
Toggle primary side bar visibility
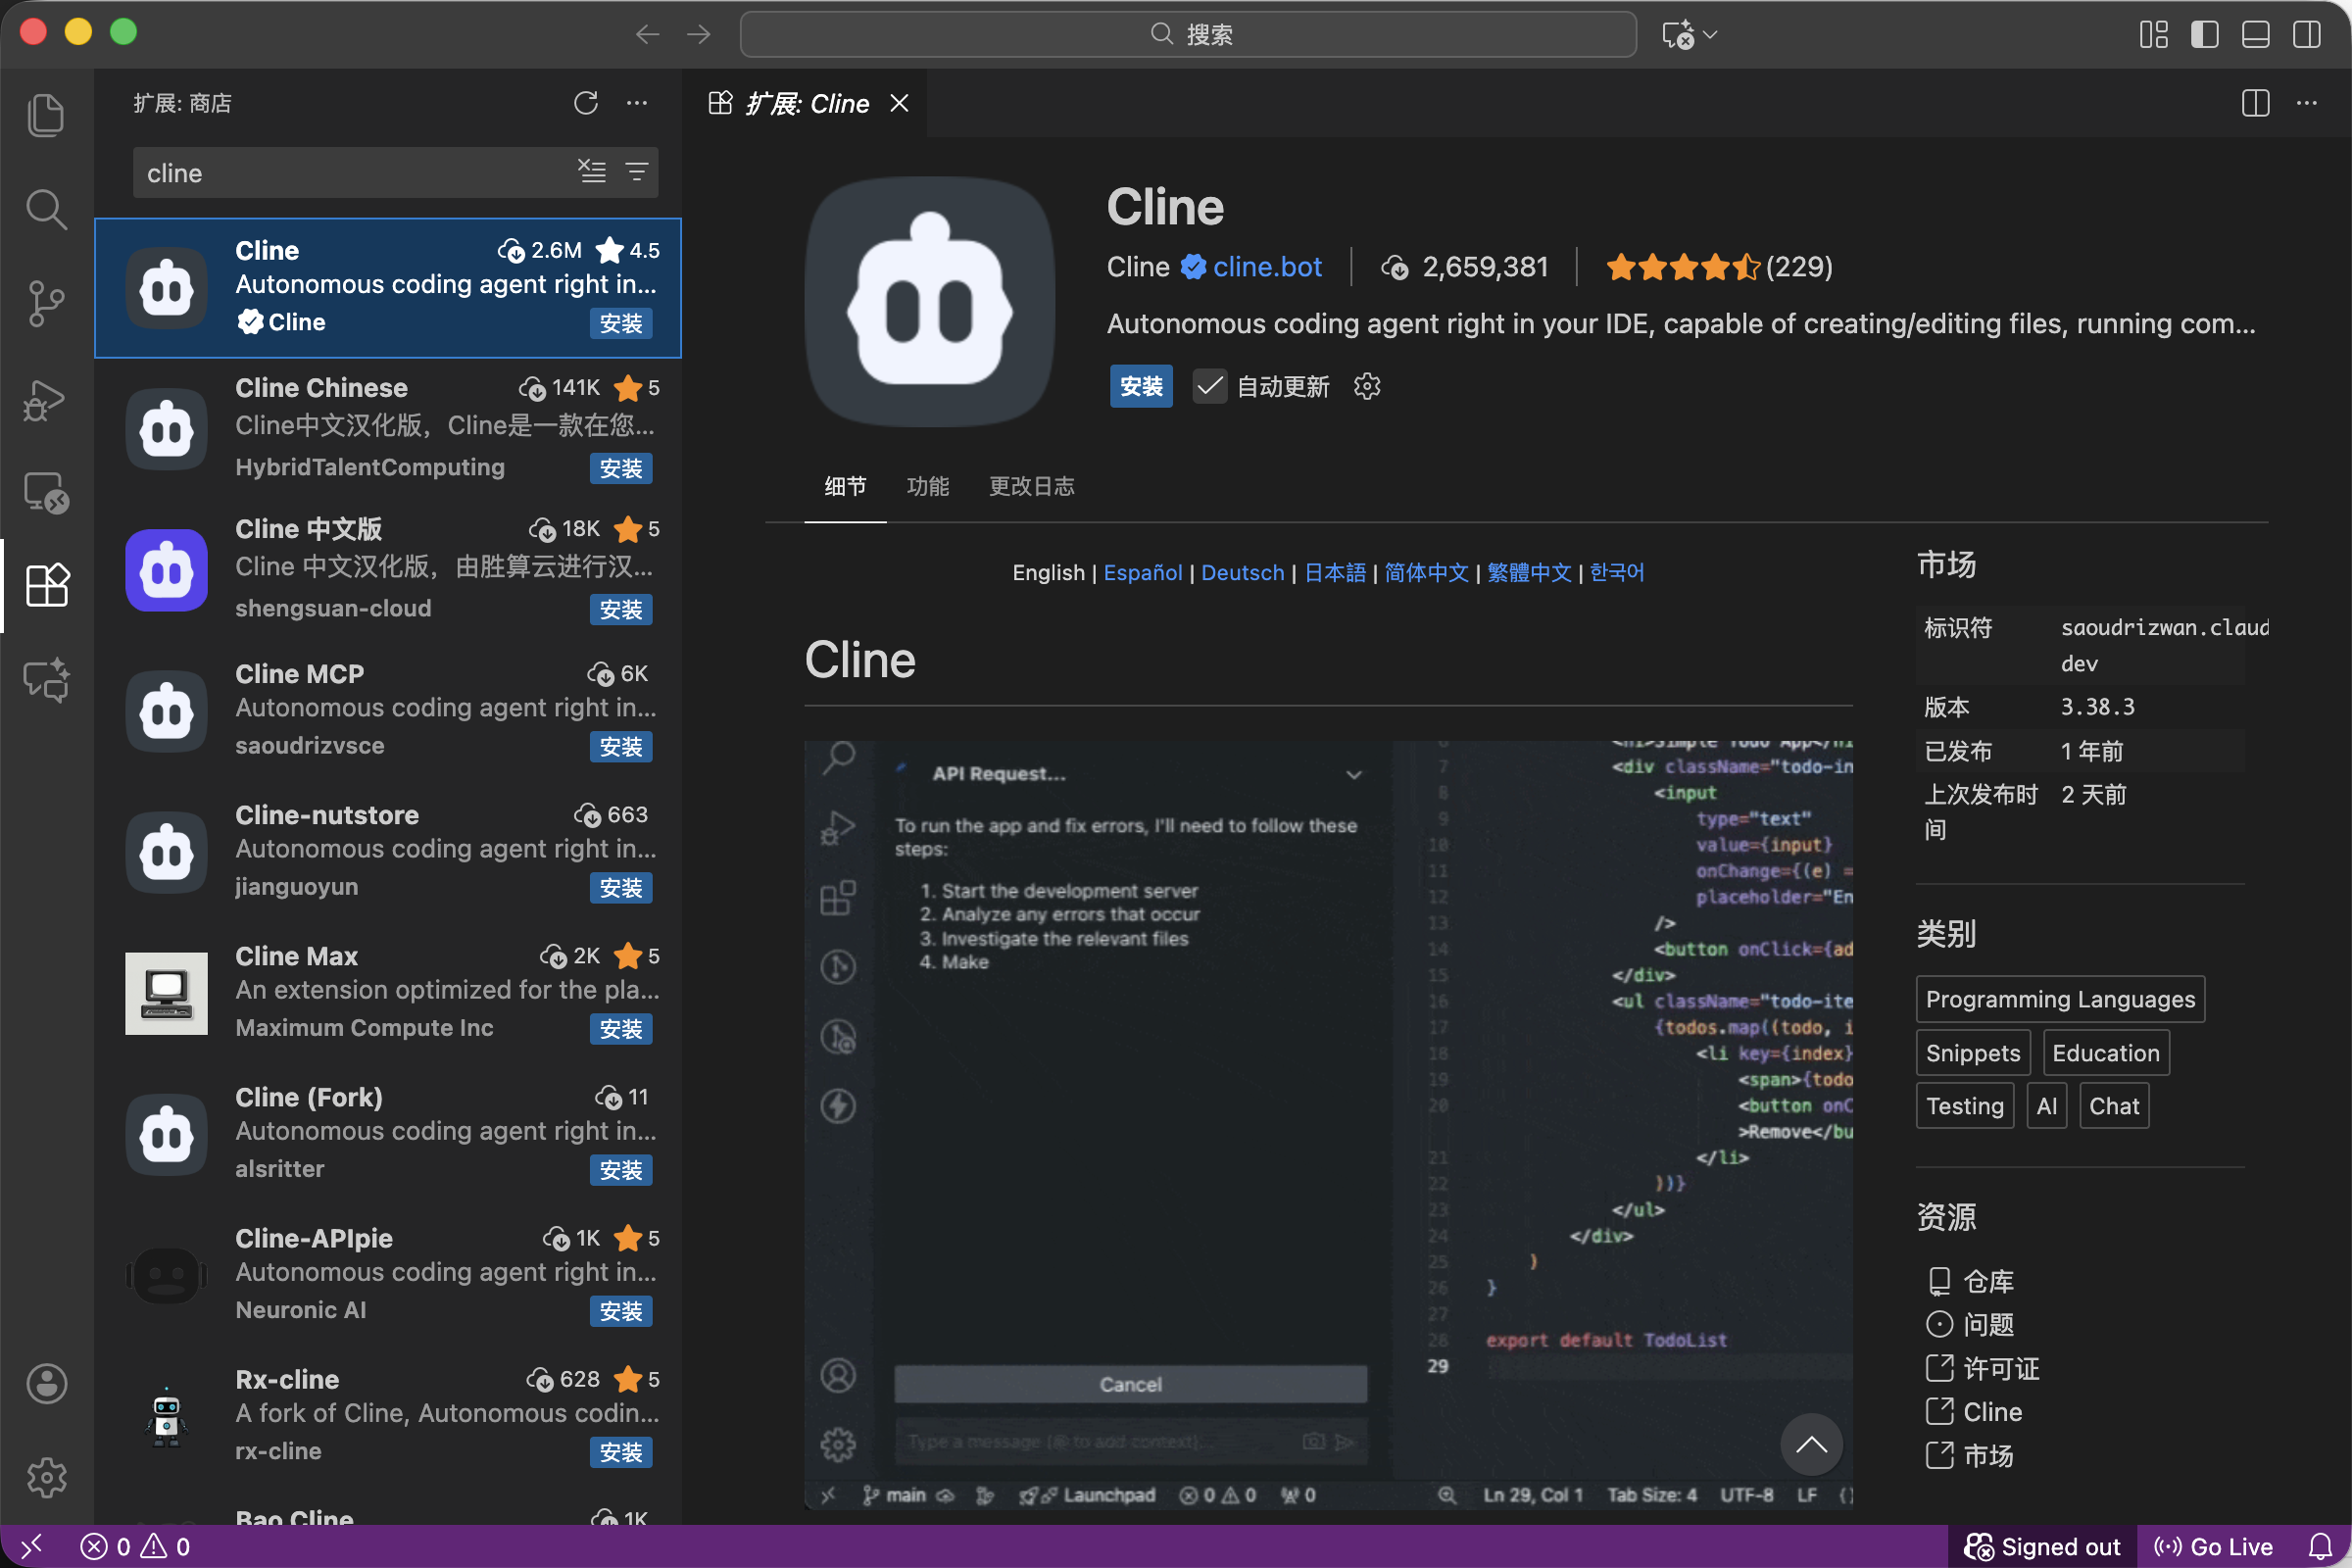point(2204,34)
